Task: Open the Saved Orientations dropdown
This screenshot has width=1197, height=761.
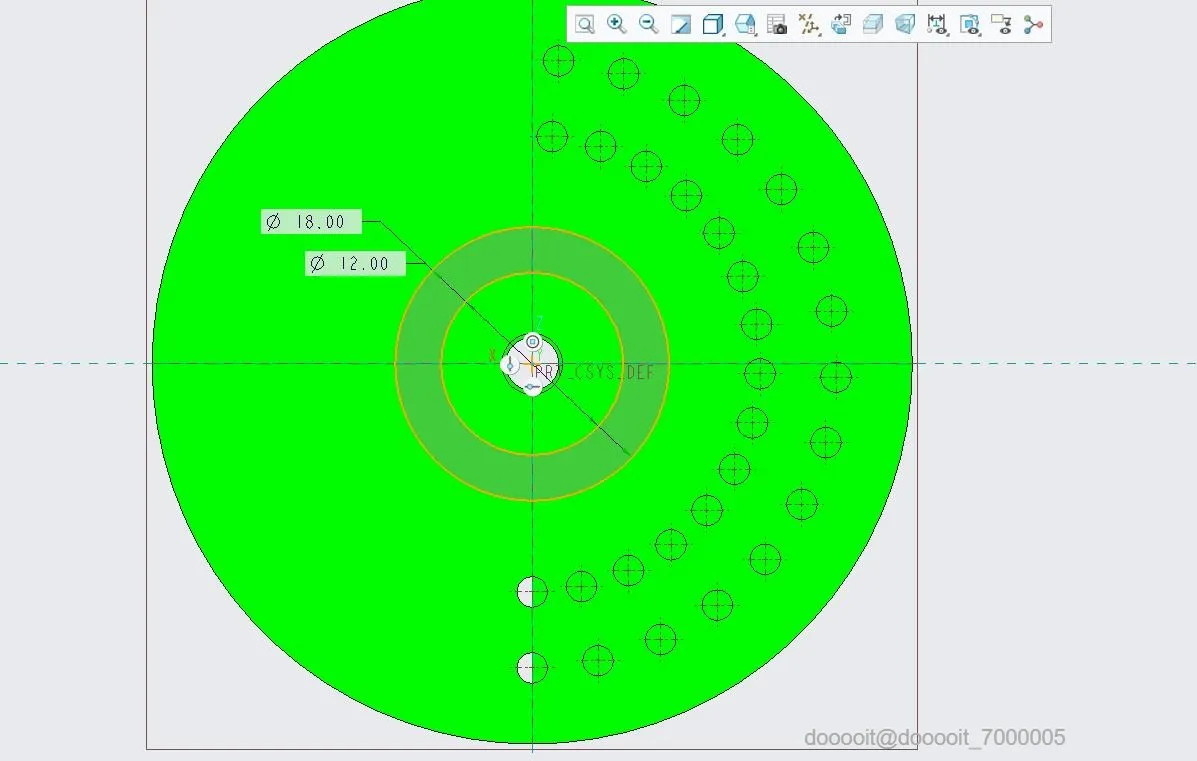Action: pos(745,24)
